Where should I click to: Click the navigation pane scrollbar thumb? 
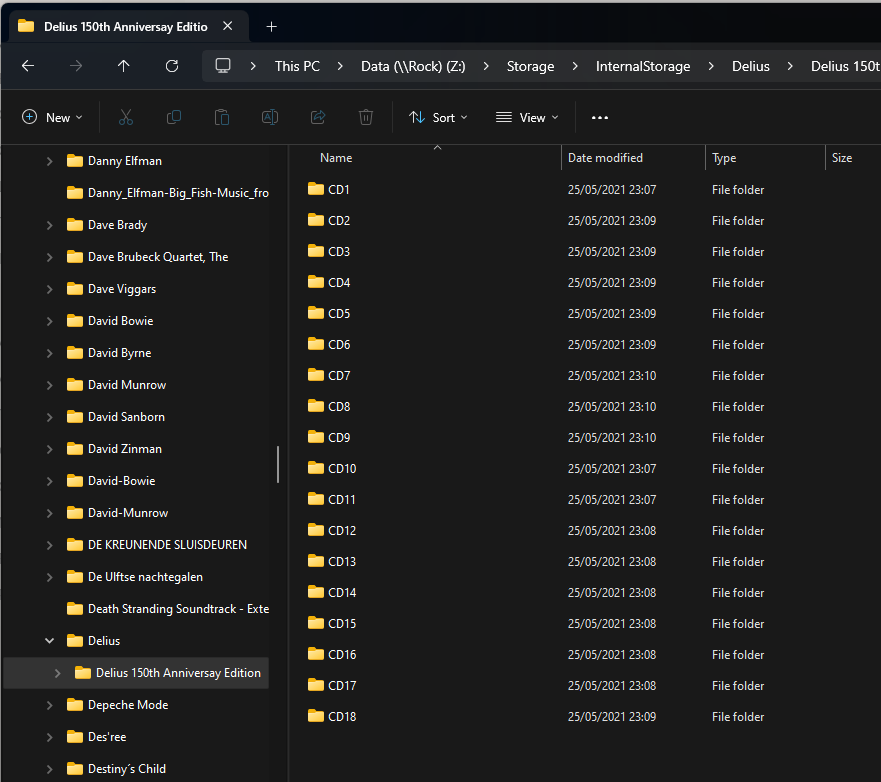click(278, 464)
